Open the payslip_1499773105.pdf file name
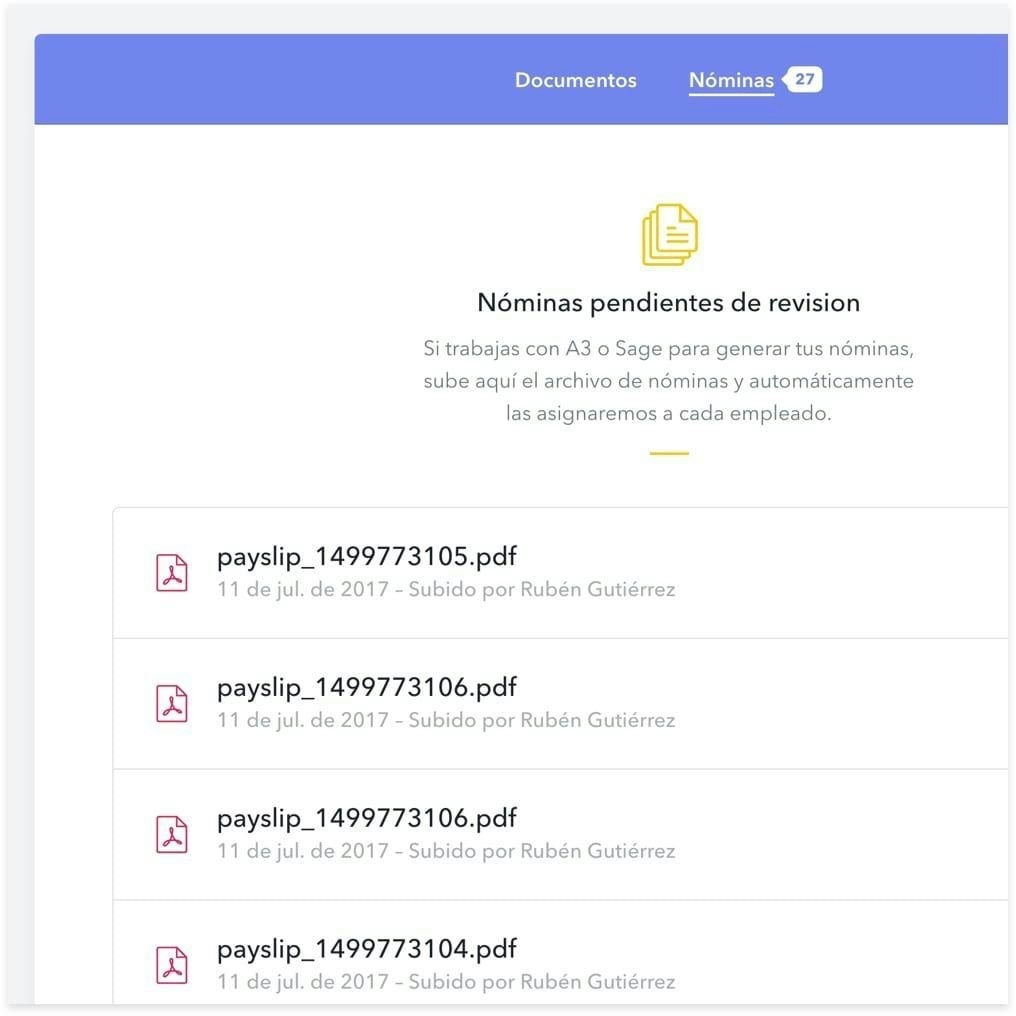The image size is (1016, 1016). point(366,556)
